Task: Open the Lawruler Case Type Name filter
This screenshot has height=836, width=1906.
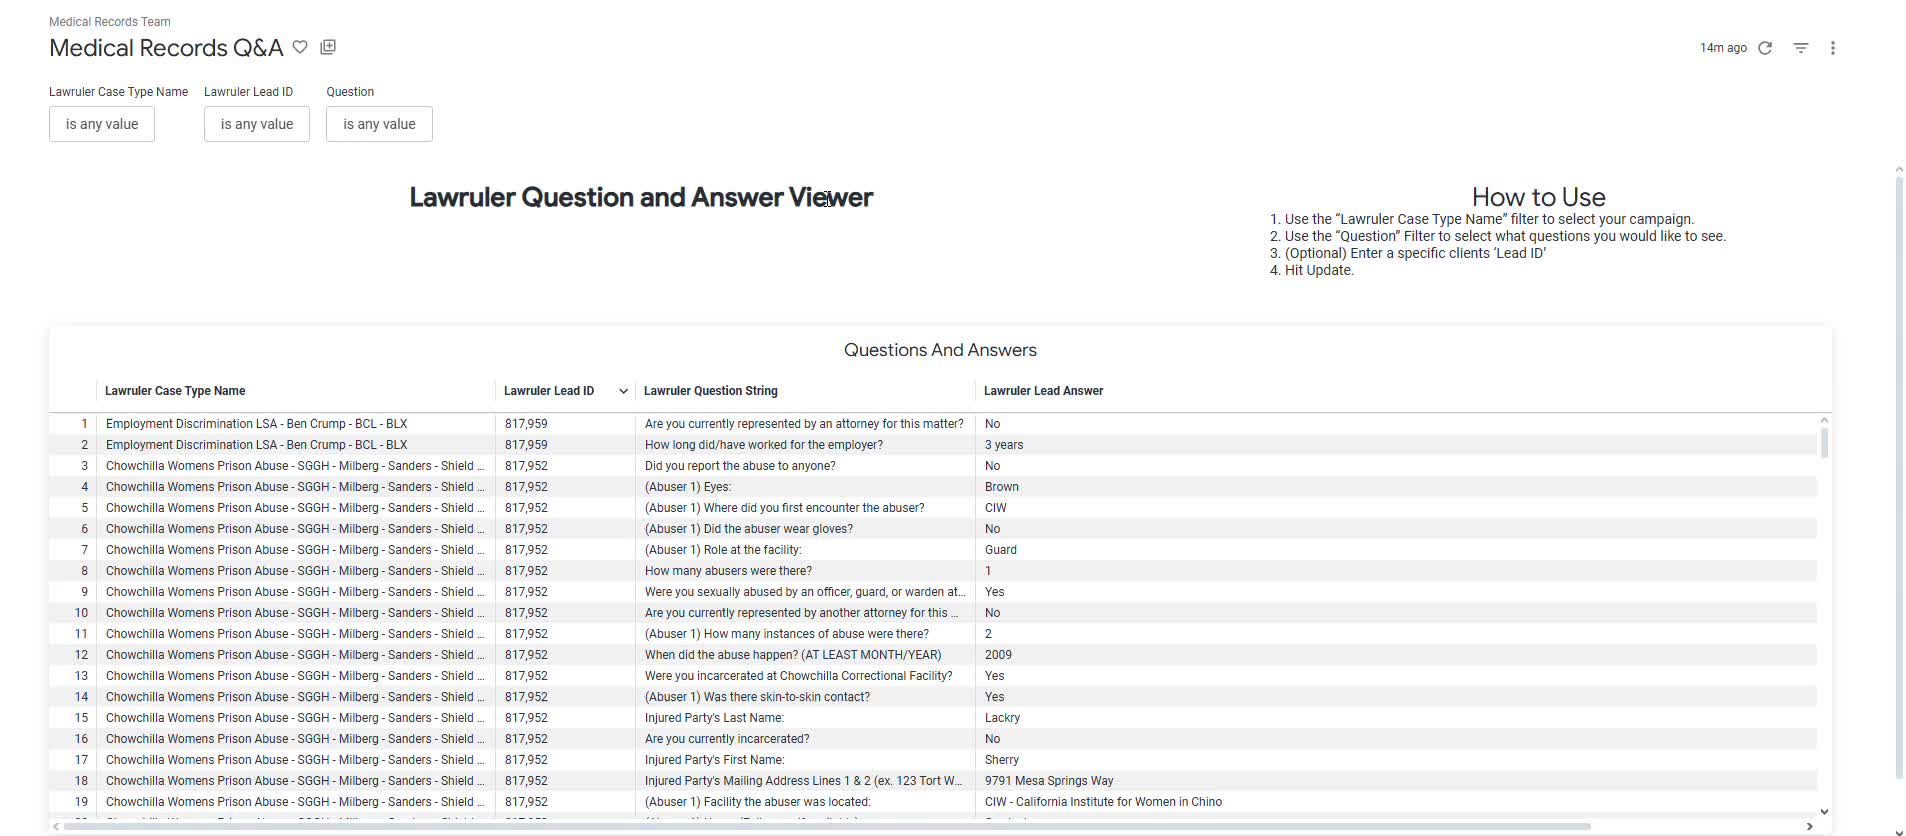Action: click(x=102, y=124)
